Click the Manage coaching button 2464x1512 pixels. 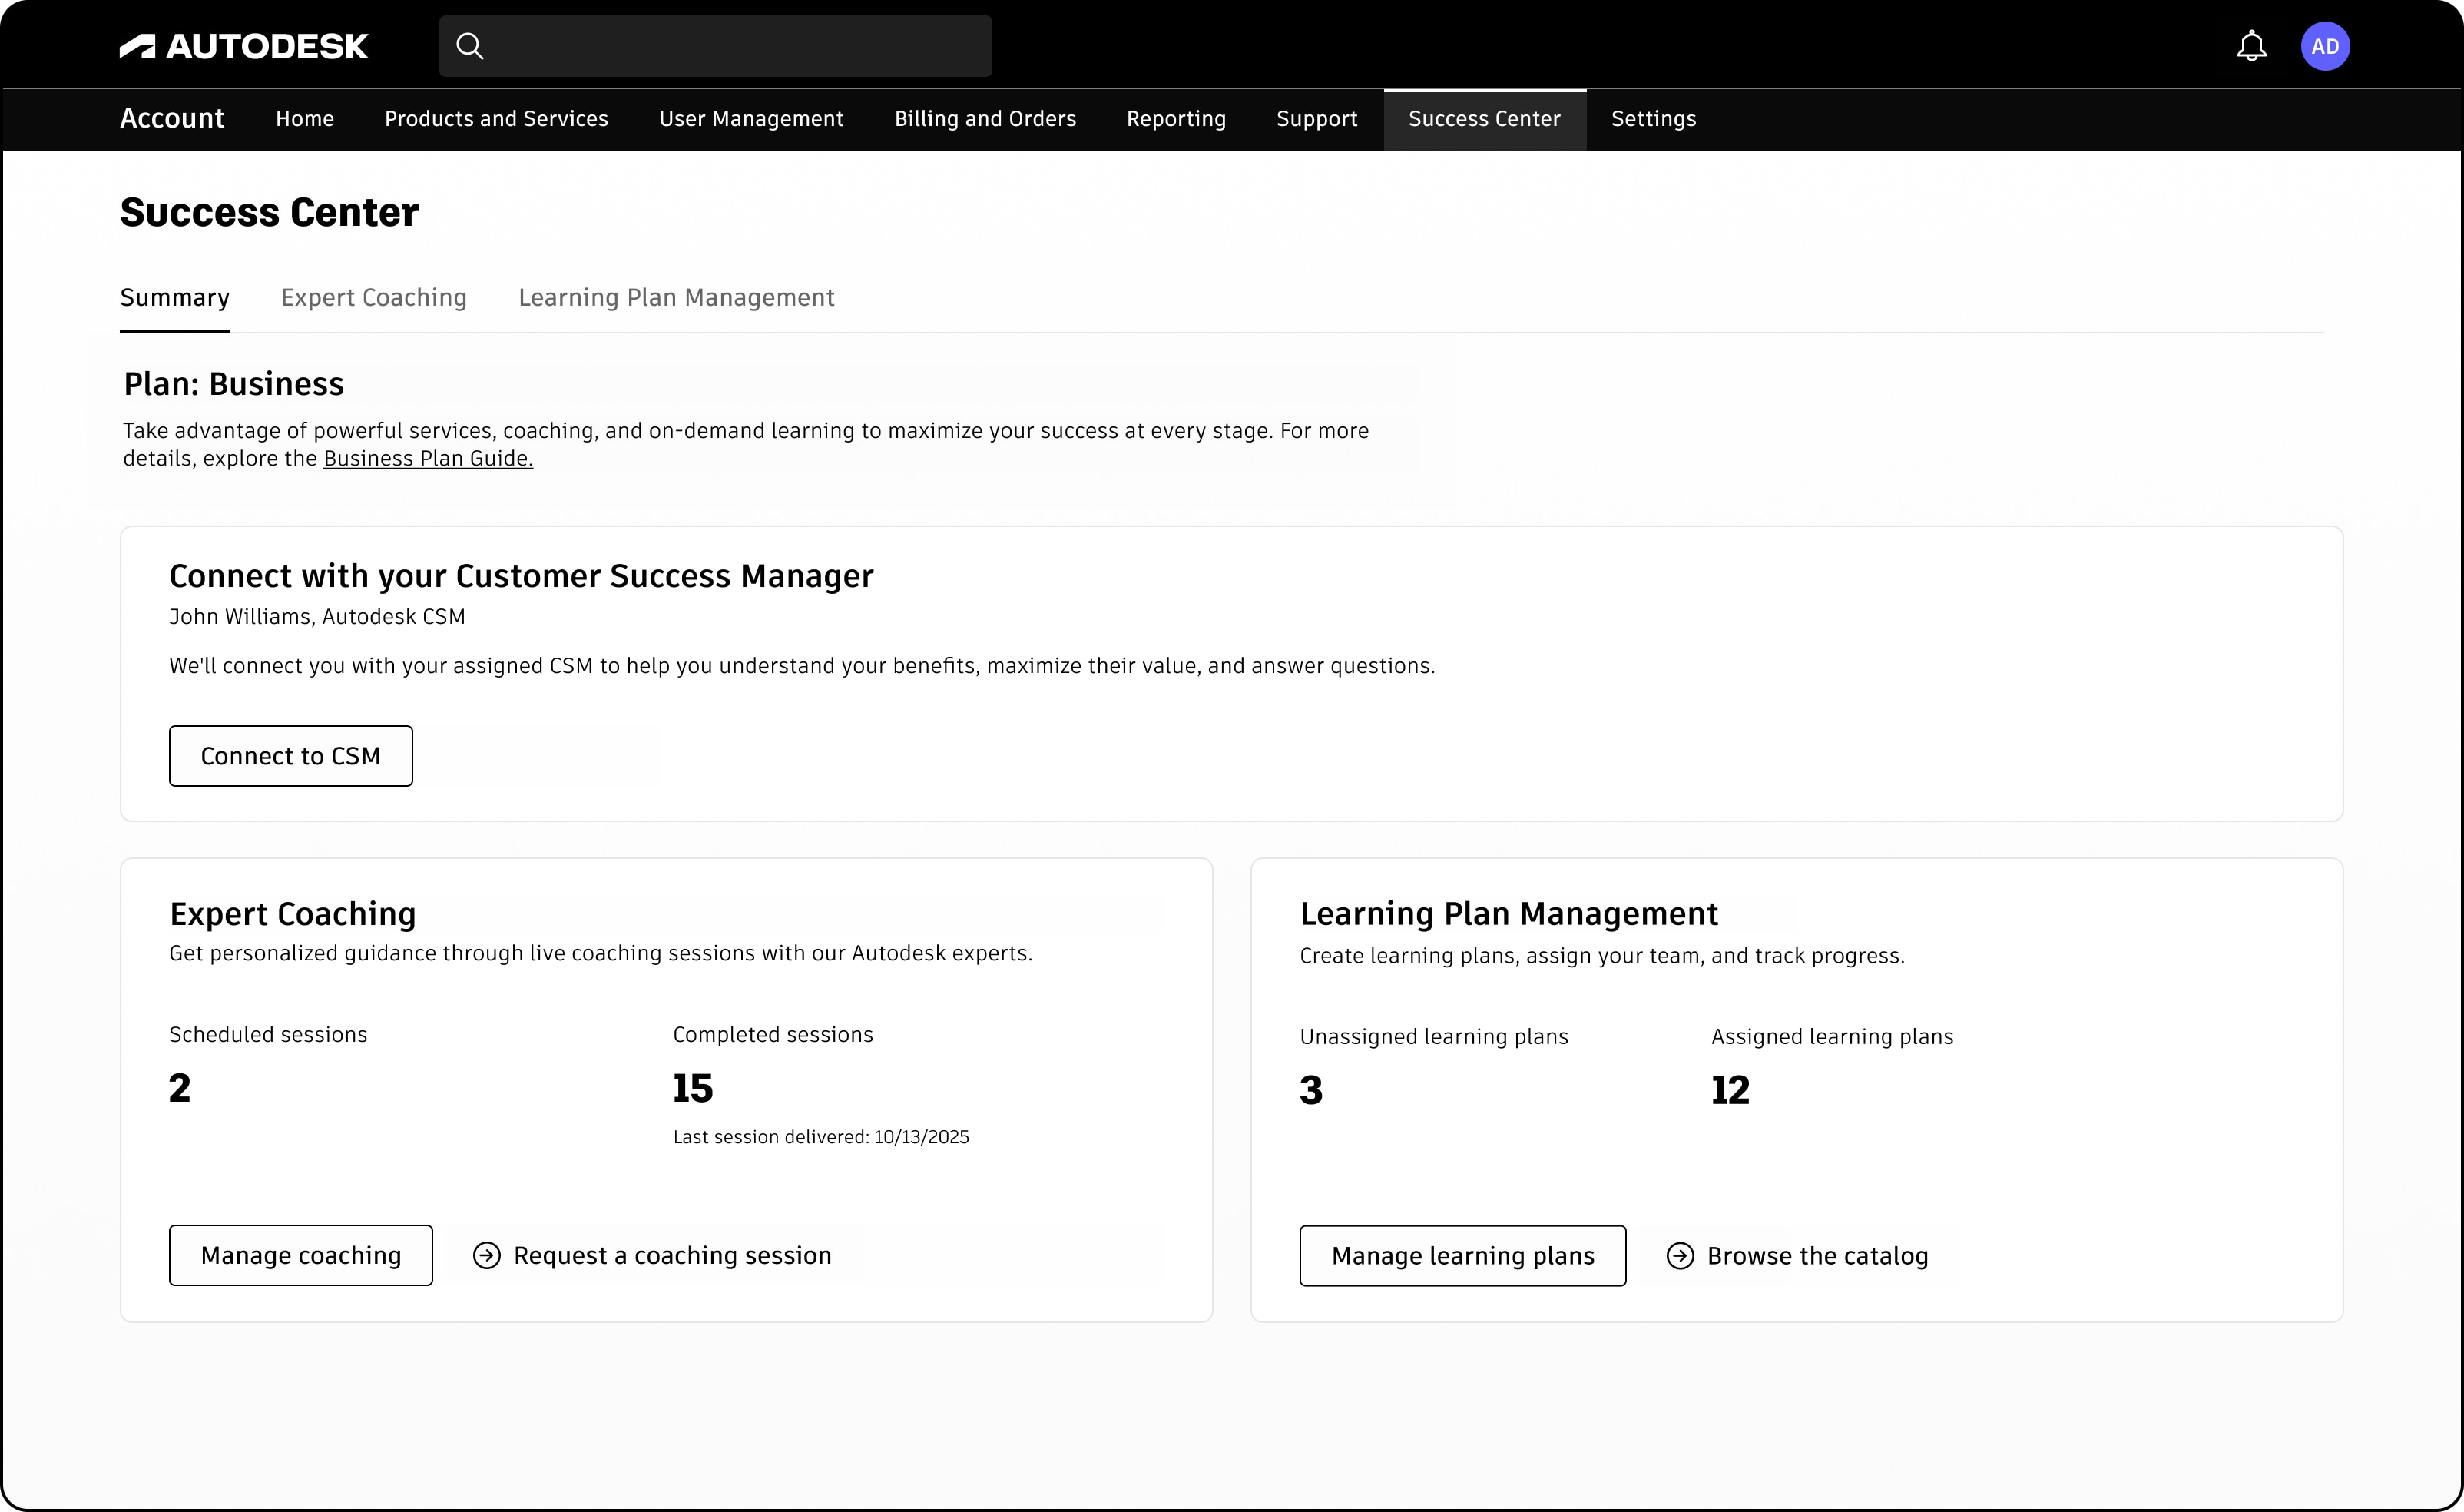[x=300, y=1255]
